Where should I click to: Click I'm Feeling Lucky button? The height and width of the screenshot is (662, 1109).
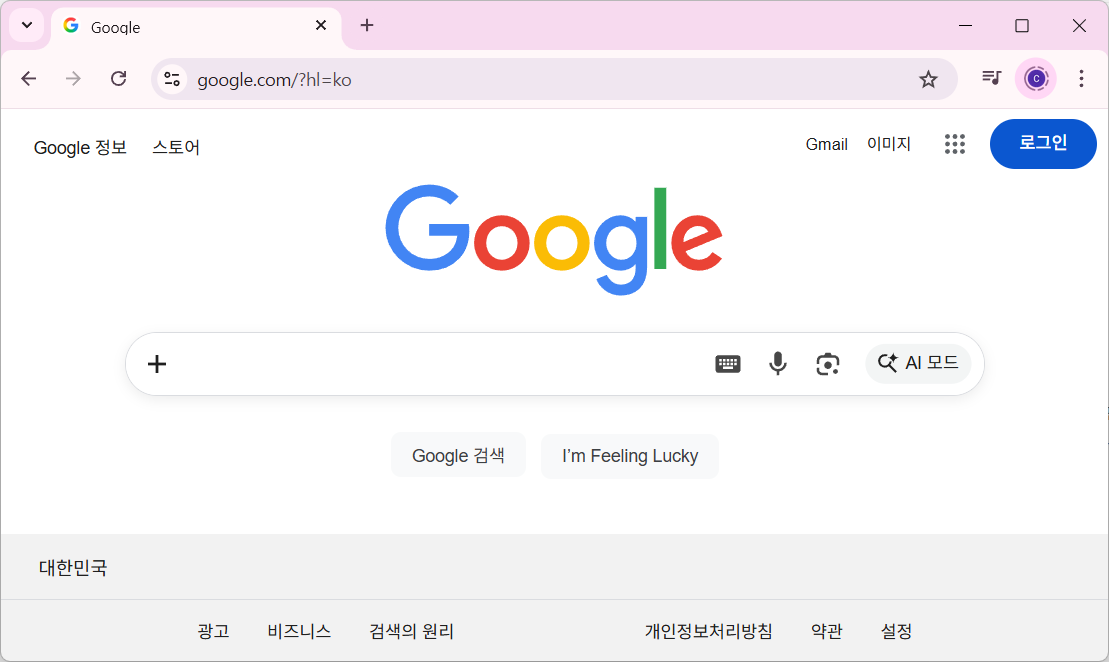[x=629, y=455]
